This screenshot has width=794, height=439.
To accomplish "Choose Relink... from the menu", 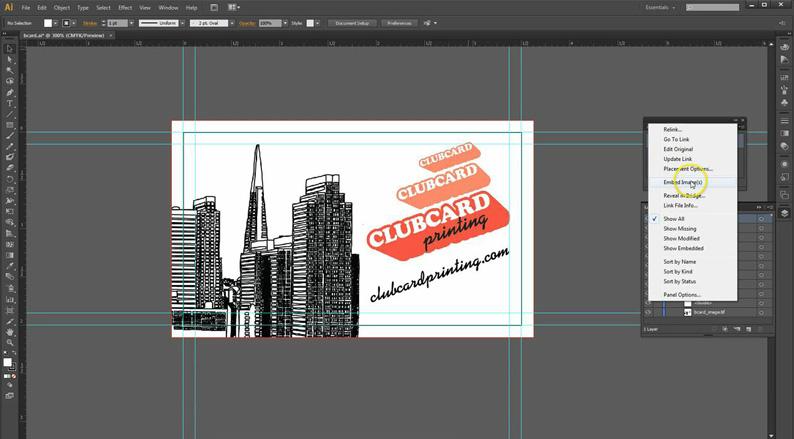I will pyautogui.click(x=673, y=130).
